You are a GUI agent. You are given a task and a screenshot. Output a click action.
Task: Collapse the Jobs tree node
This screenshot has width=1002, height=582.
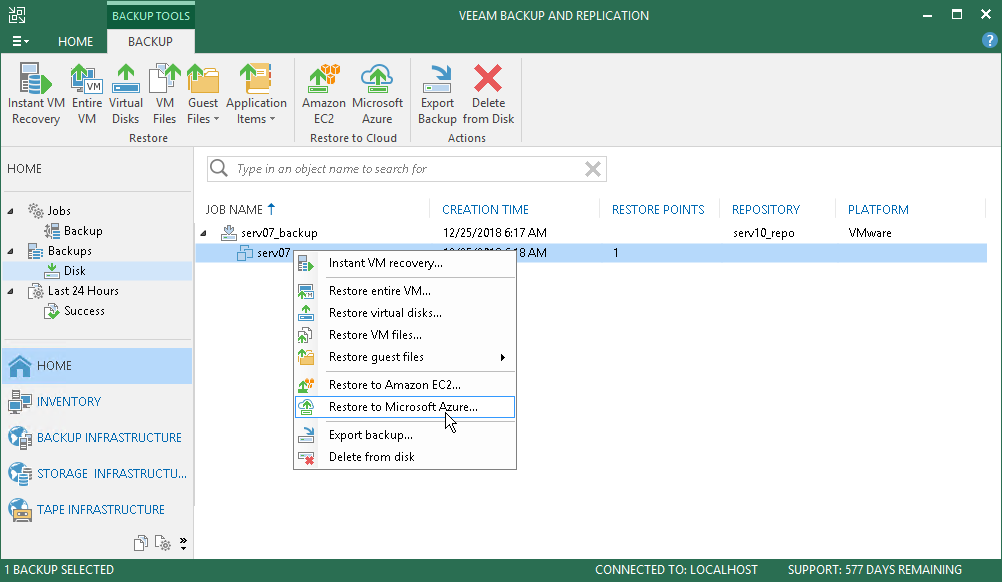(11, 211)
